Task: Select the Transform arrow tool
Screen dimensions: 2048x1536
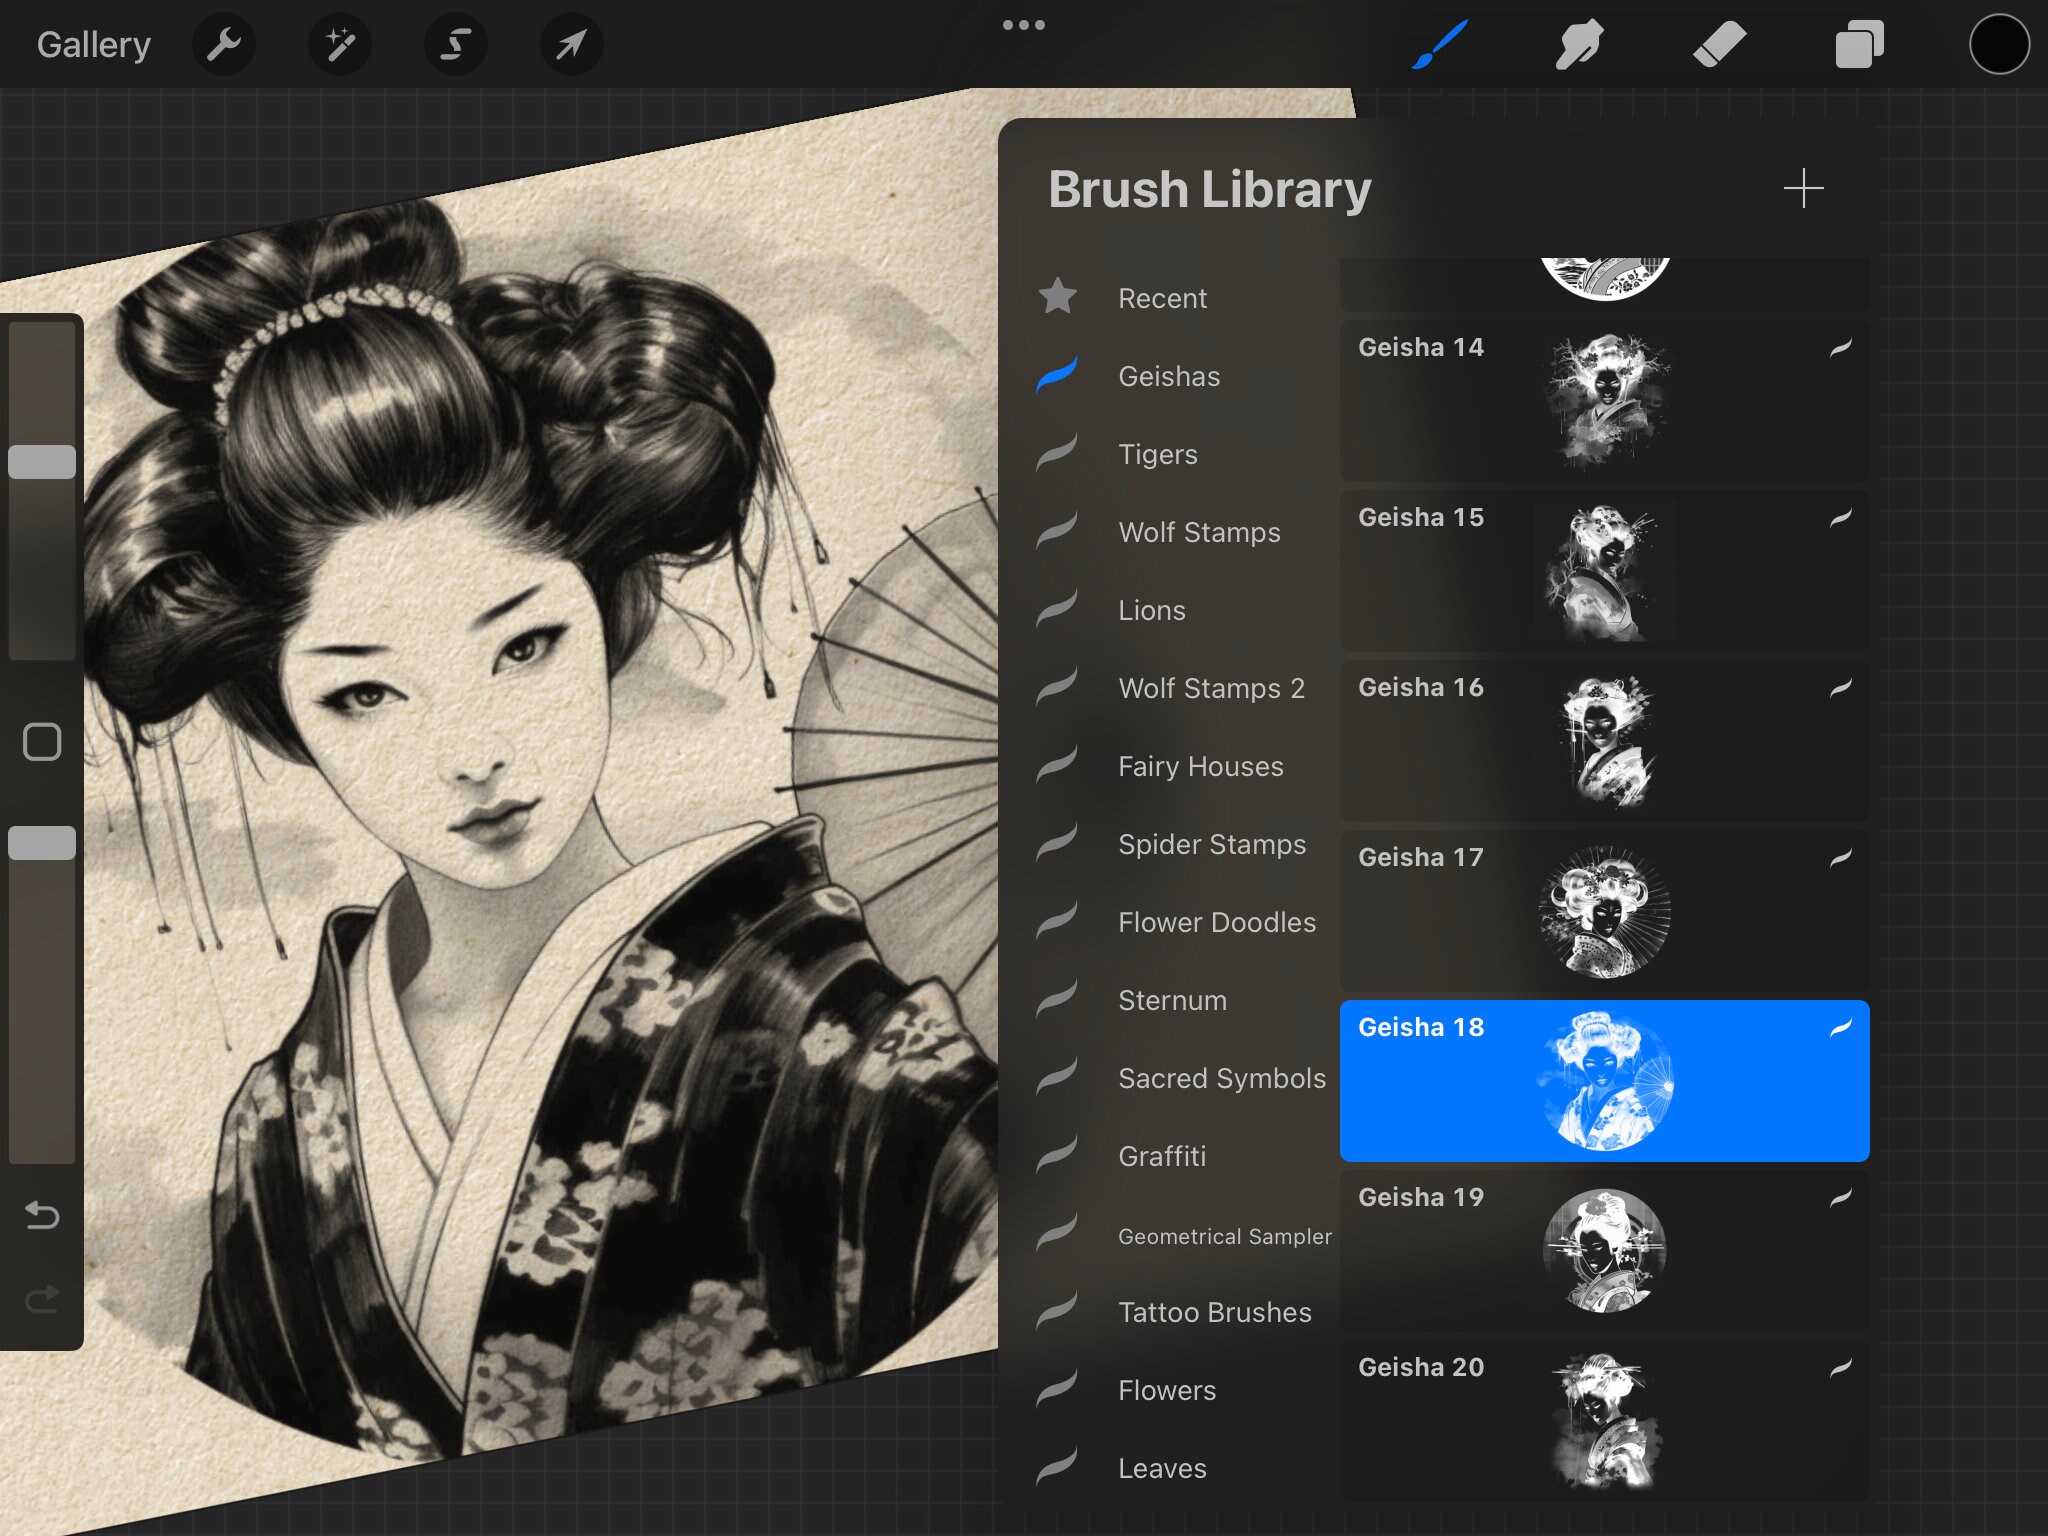Action: click(x=571, y=44)
